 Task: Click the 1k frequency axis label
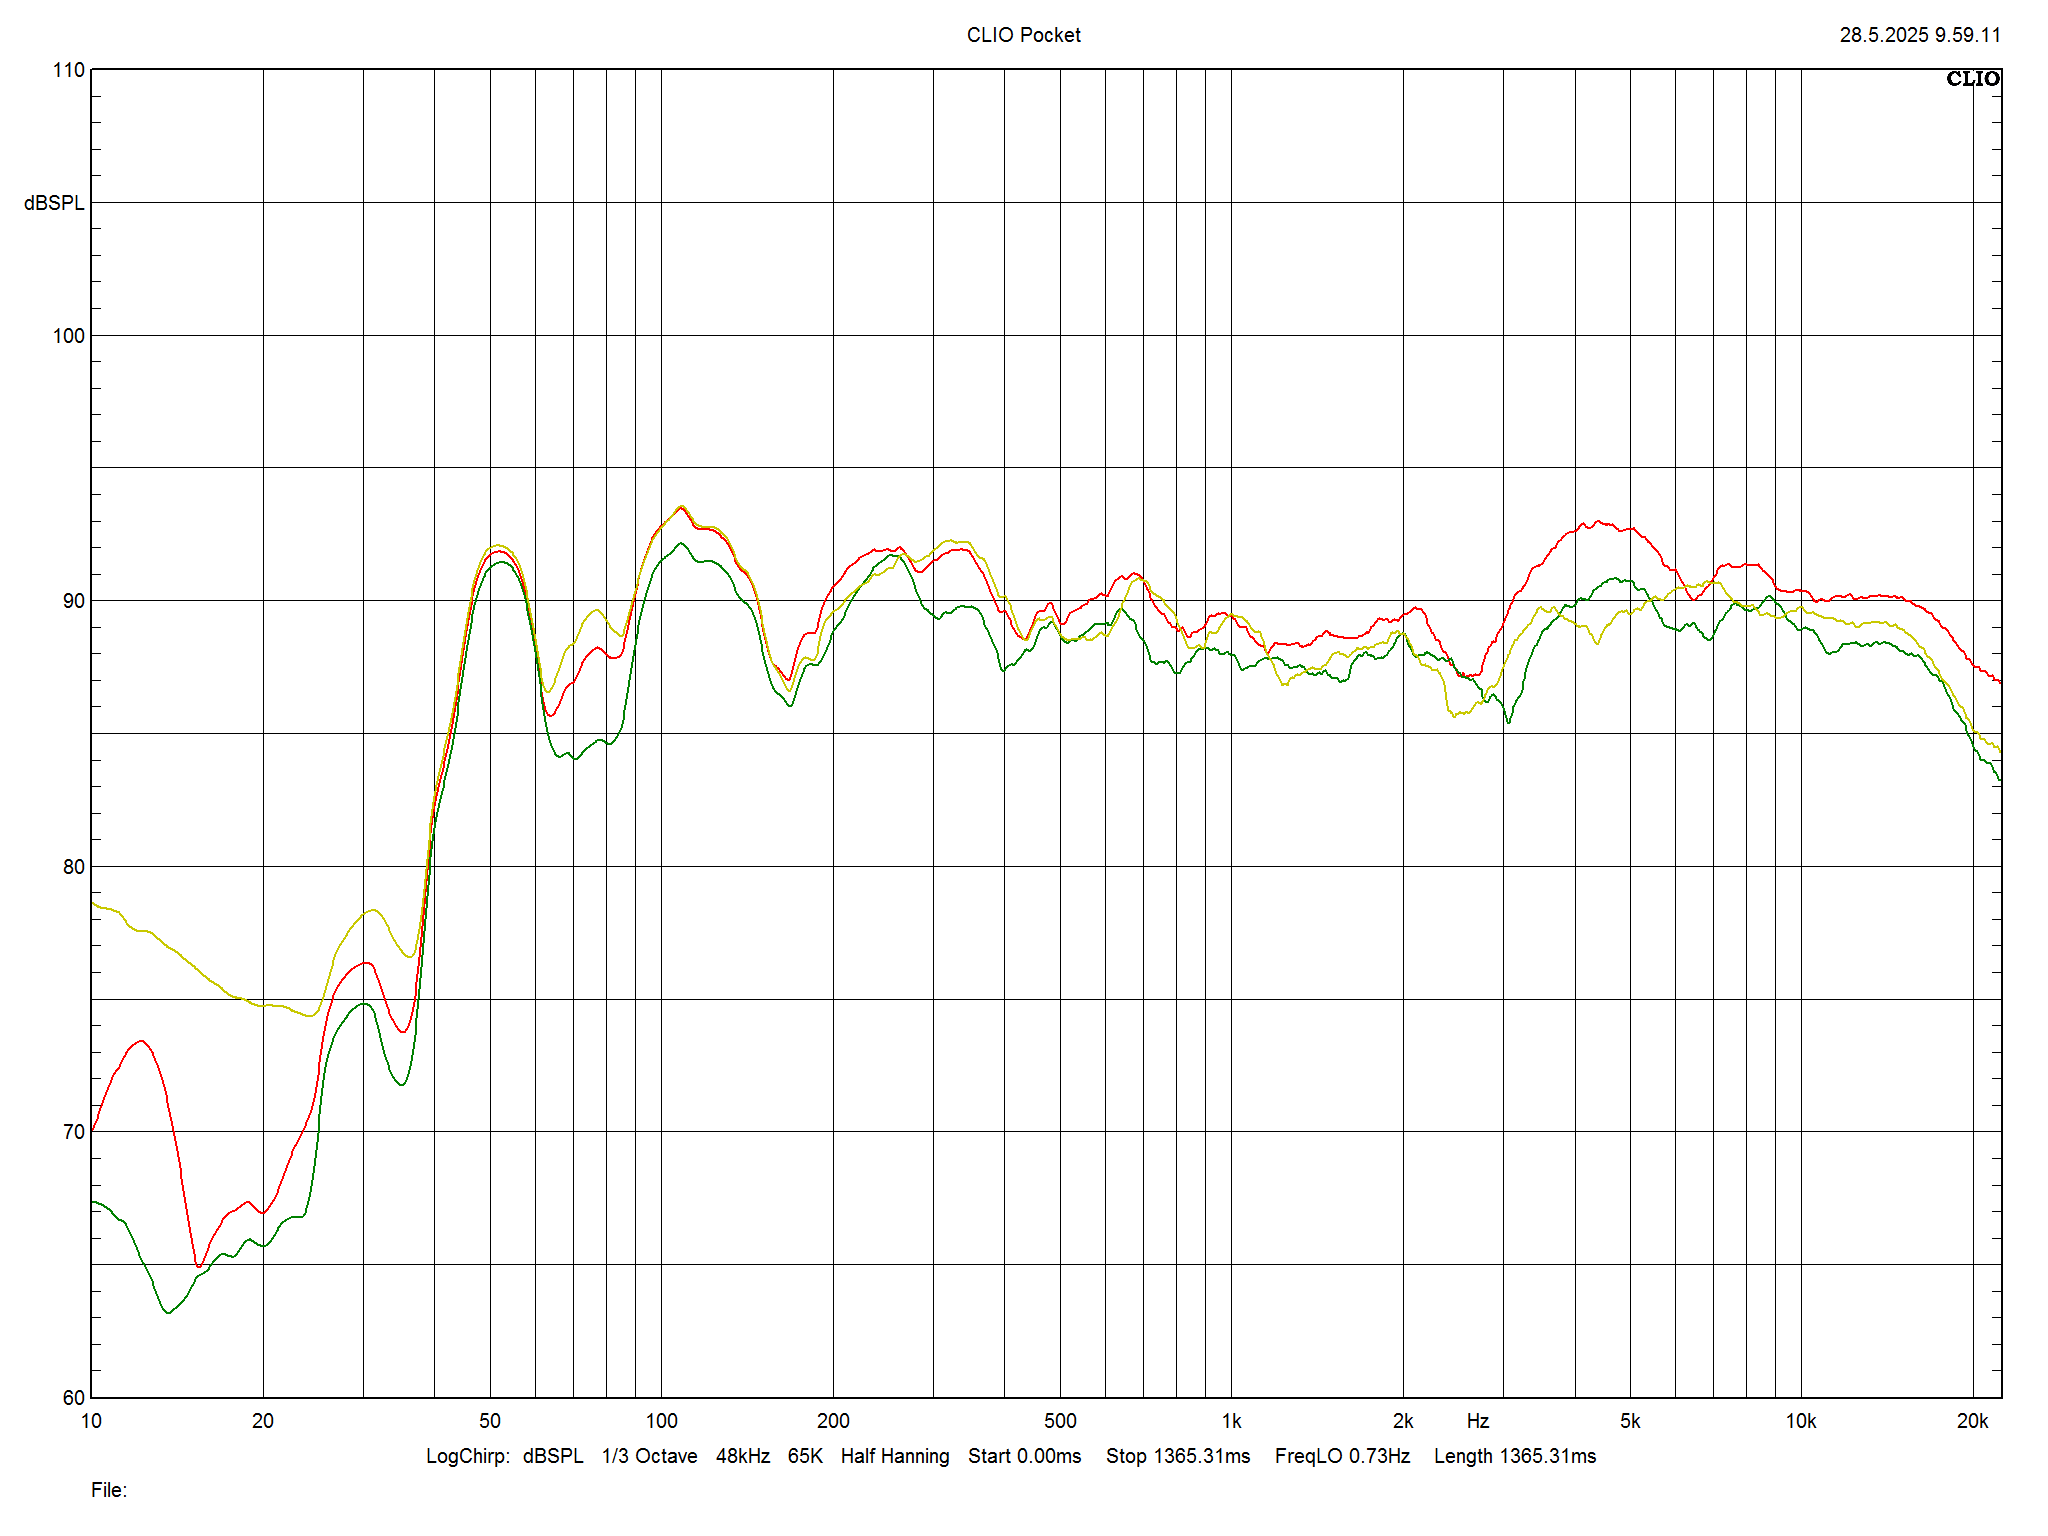click(1231, 1421)
